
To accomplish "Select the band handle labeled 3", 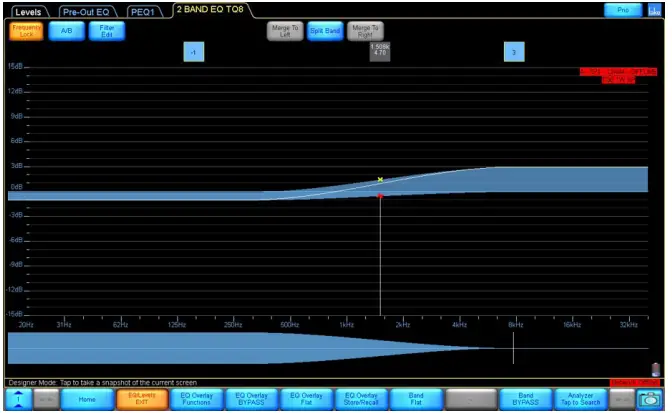I will [x=514, y=52].
